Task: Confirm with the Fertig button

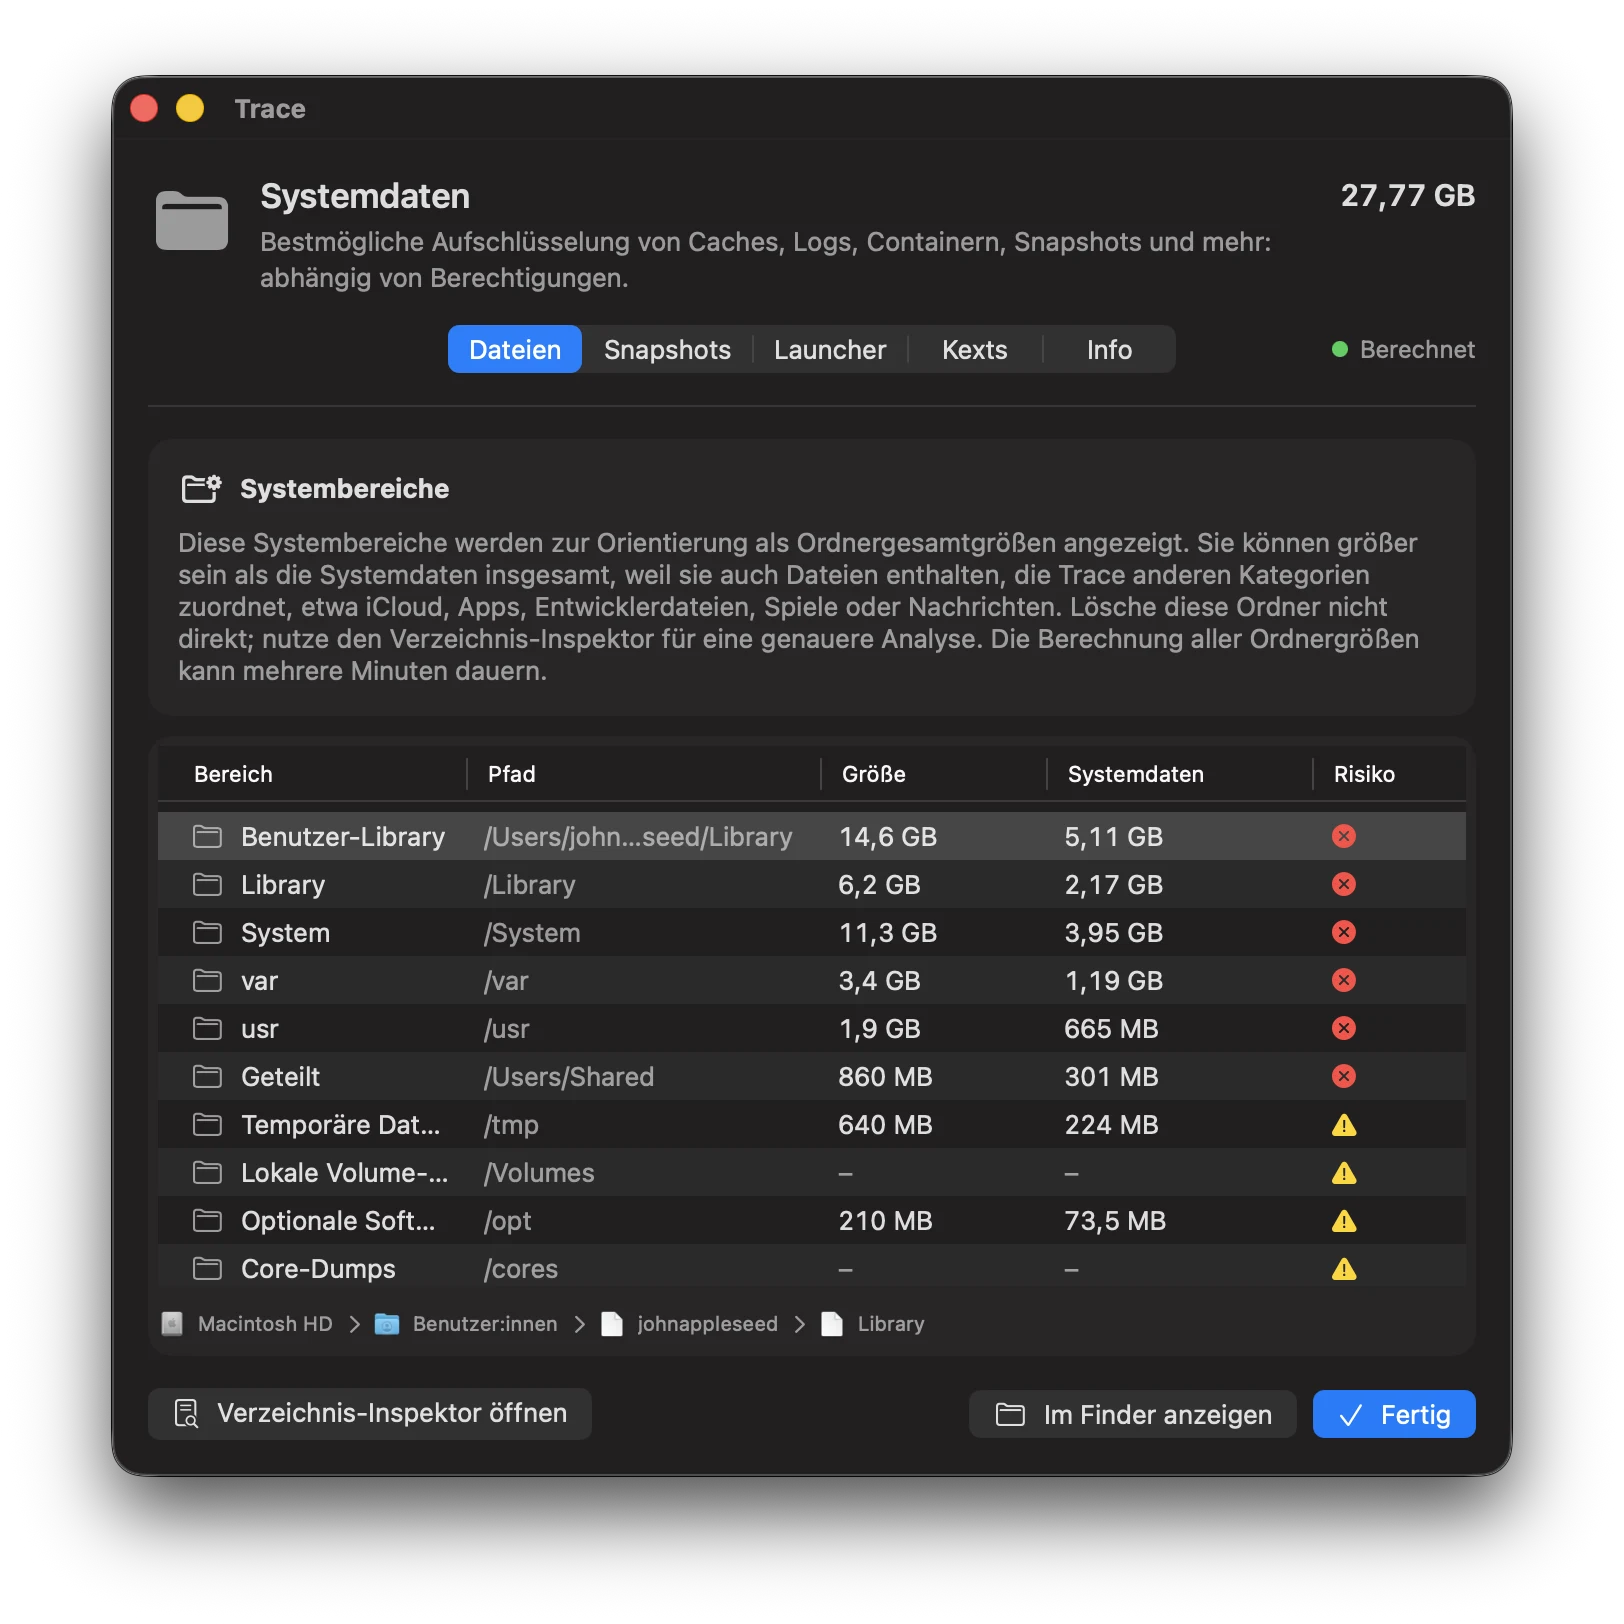Action: click(1394, 1414)
